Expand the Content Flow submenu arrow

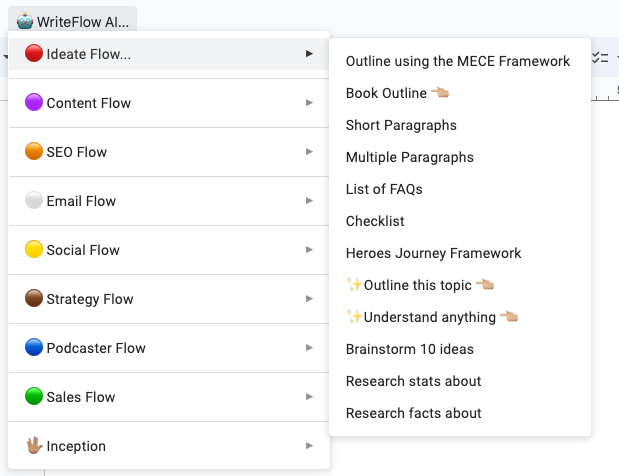click(310, 103)
